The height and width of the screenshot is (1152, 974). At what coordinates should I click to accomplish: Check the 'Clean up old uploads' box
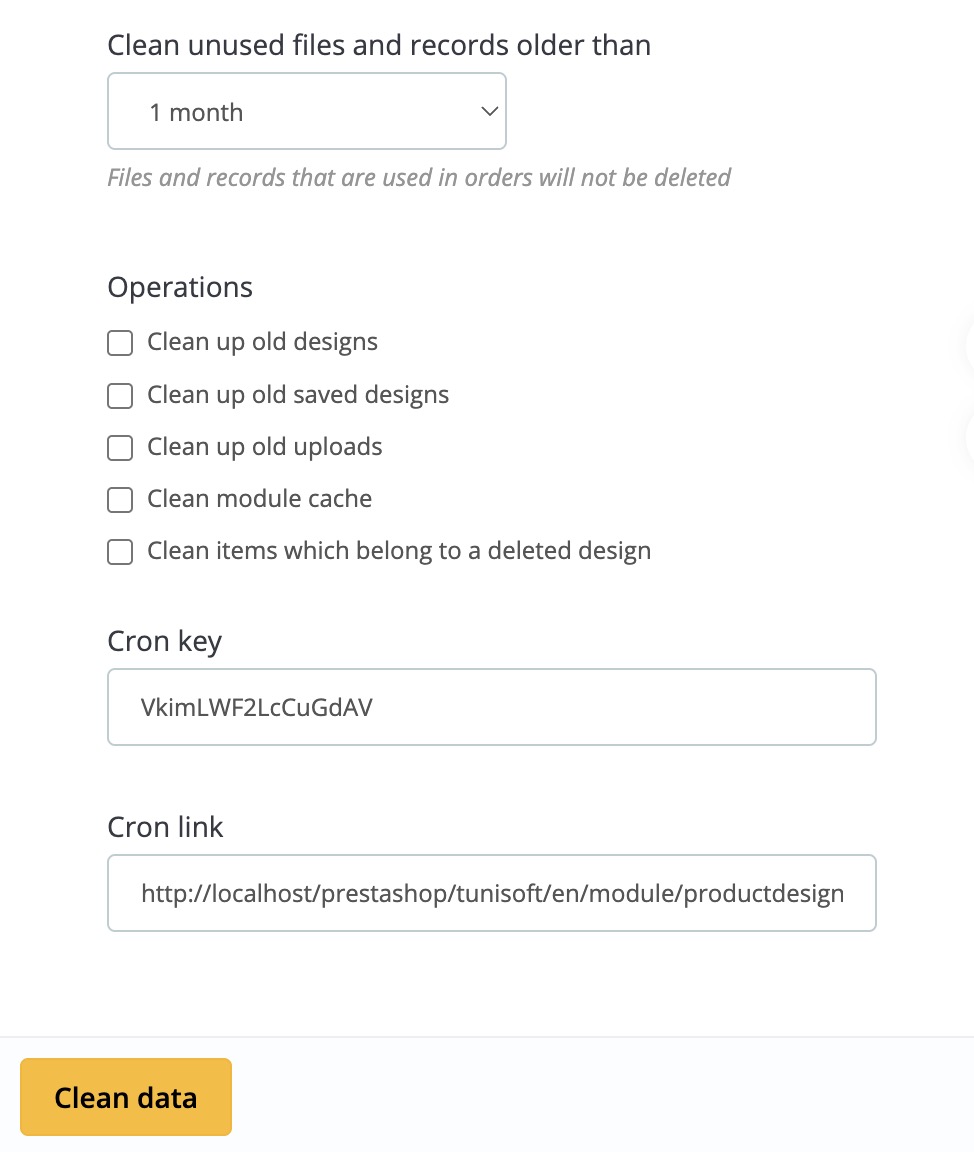pyautogui.click(x=120, y=448)
